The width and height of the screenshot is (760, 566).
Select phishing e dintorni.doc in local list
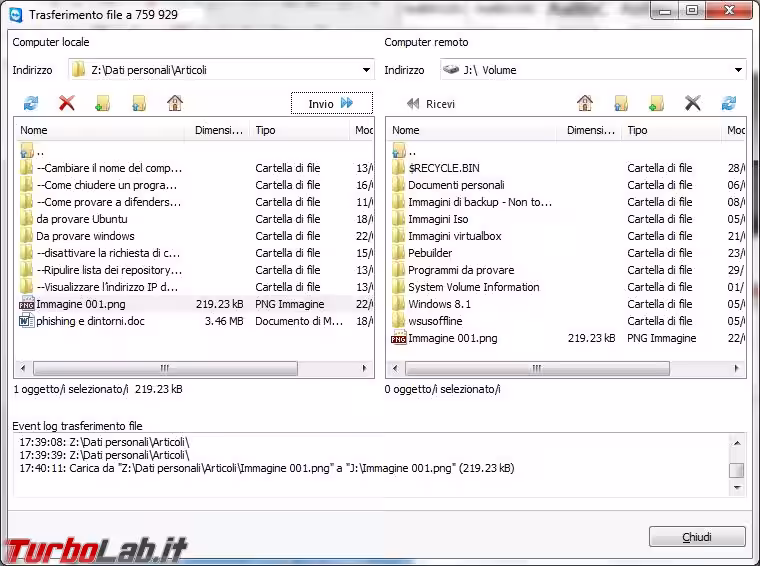click(90, 321)
